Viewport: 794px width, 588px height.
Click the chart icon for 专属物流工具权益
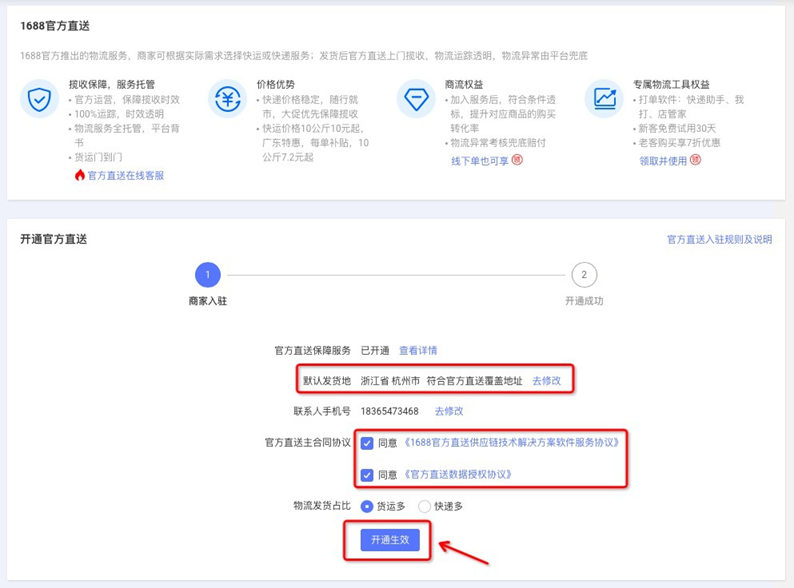[x=604, y=98]
